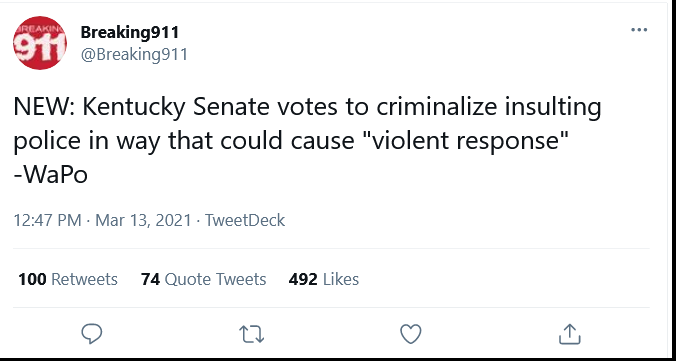The image size is (676, 361).
Task: Retweet using the retweet arrows icon
Action: 251,334
